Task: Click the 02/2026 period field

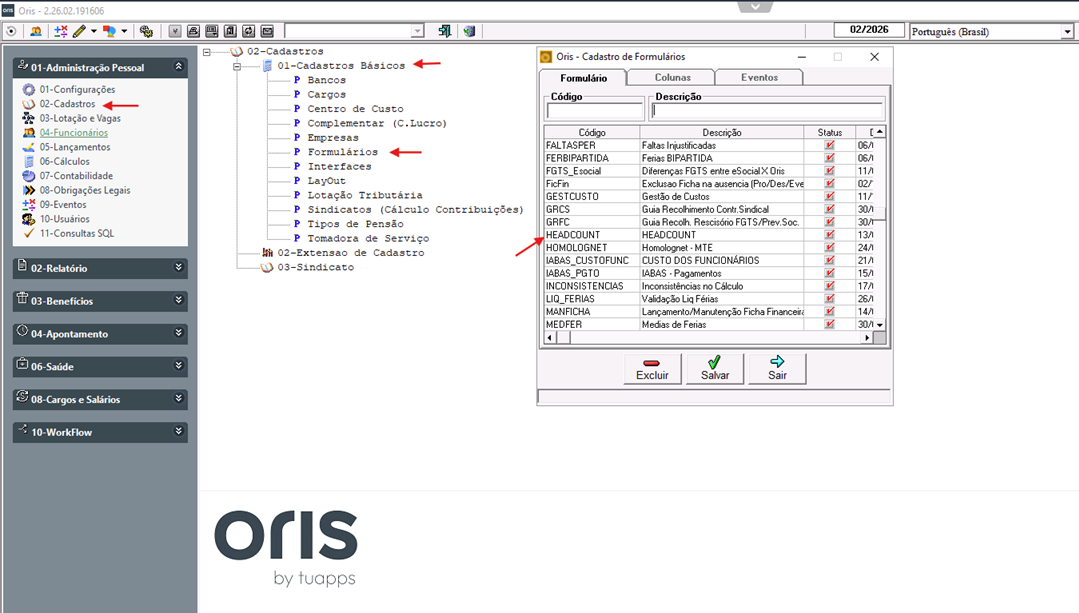Action: point(869,30)
